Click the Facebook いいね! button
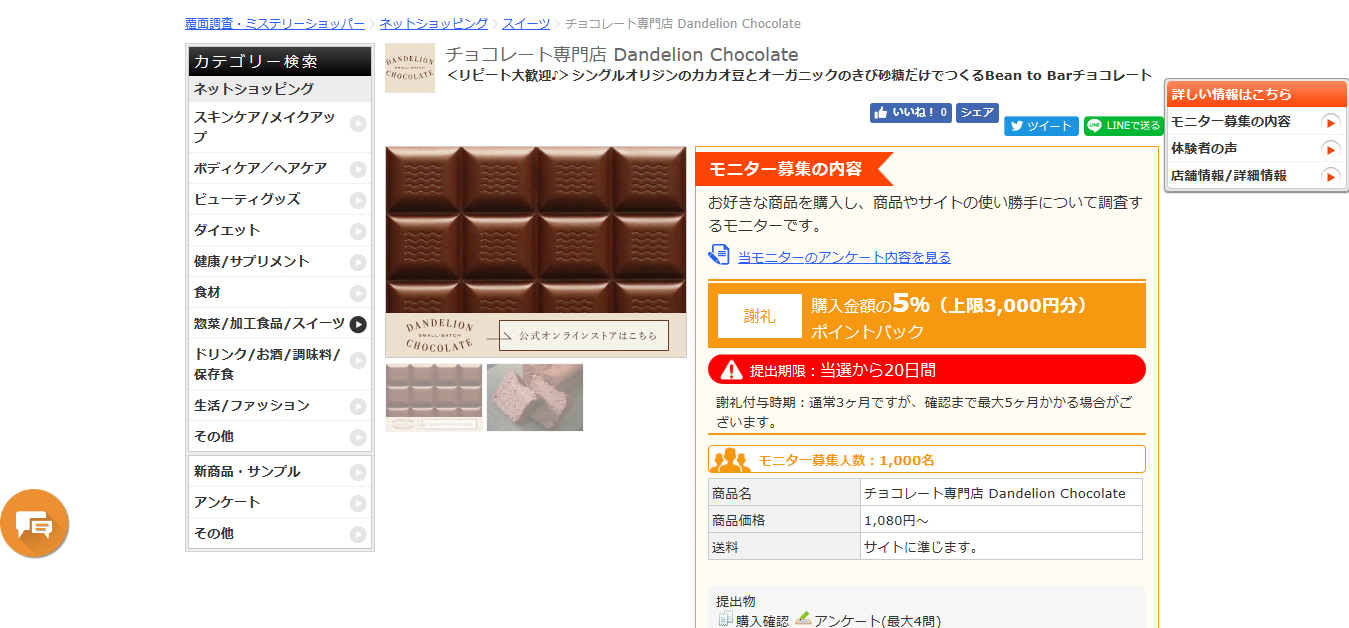The width and height of the screenshot is (1349, 628). pos(910,113)
